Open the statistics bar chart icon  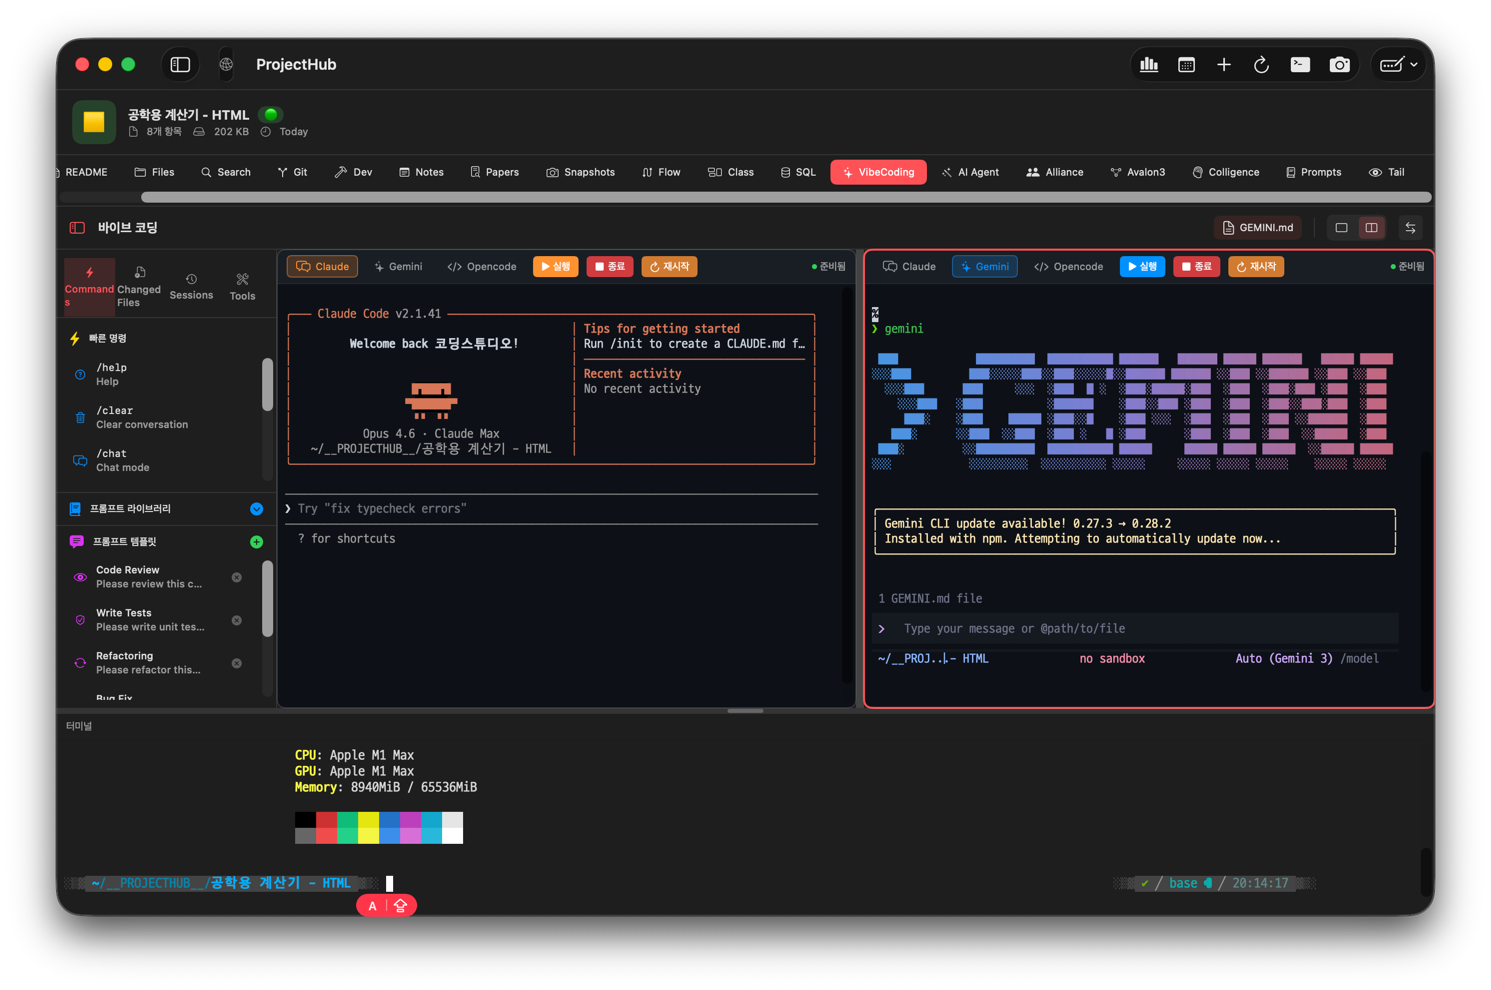(1149, 65)
